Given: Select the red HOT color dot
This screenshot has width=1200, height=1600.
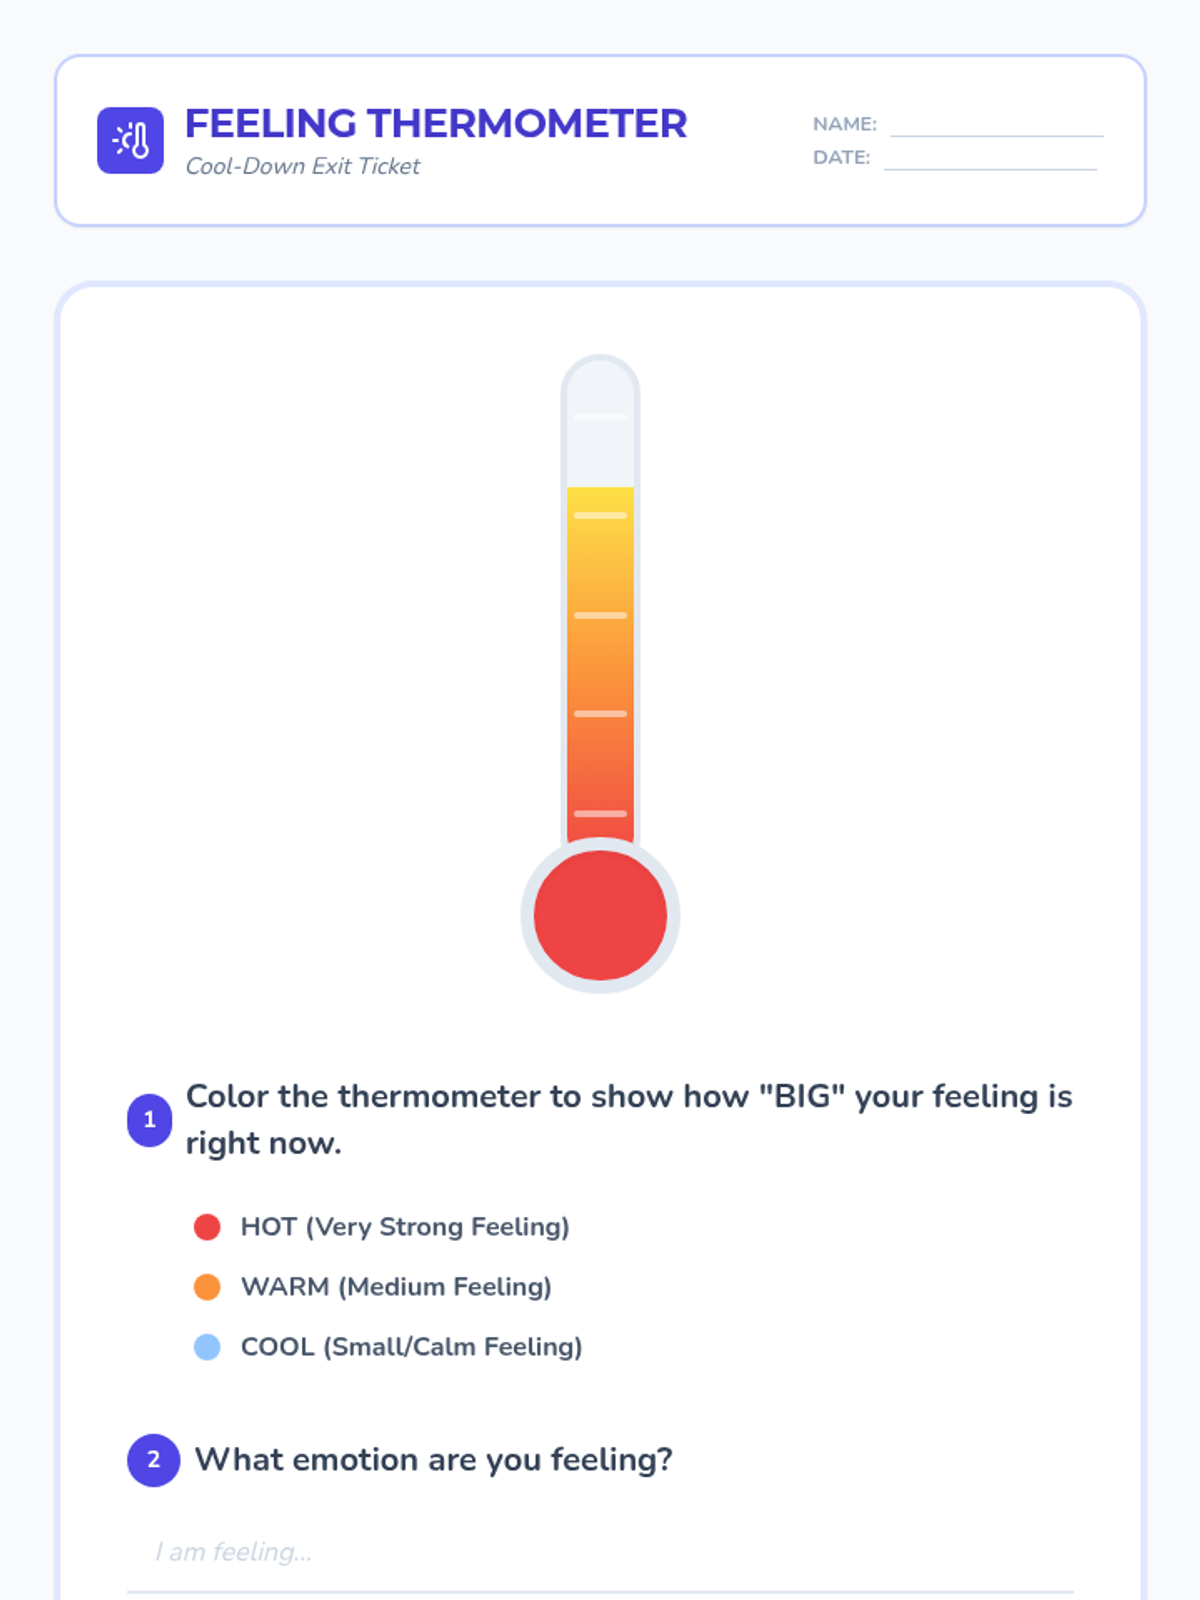Looking at the screenshot, I should pos(207,1227).
